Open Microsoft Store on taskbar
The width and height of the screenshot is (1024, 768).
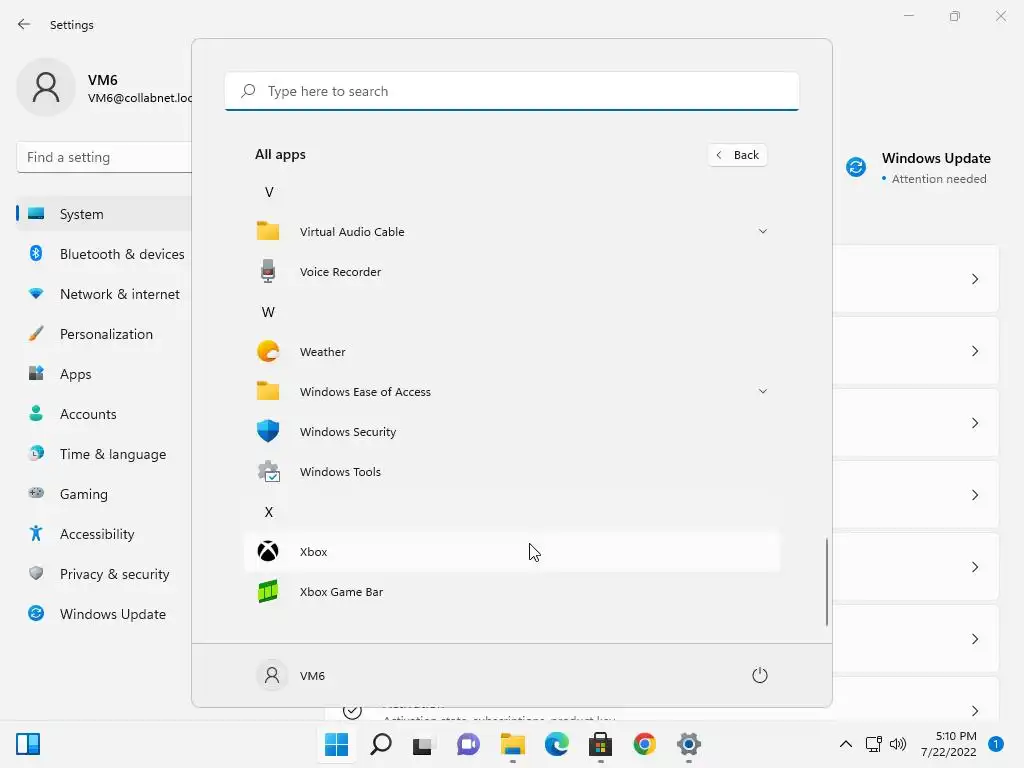click(x=600, y=744)
